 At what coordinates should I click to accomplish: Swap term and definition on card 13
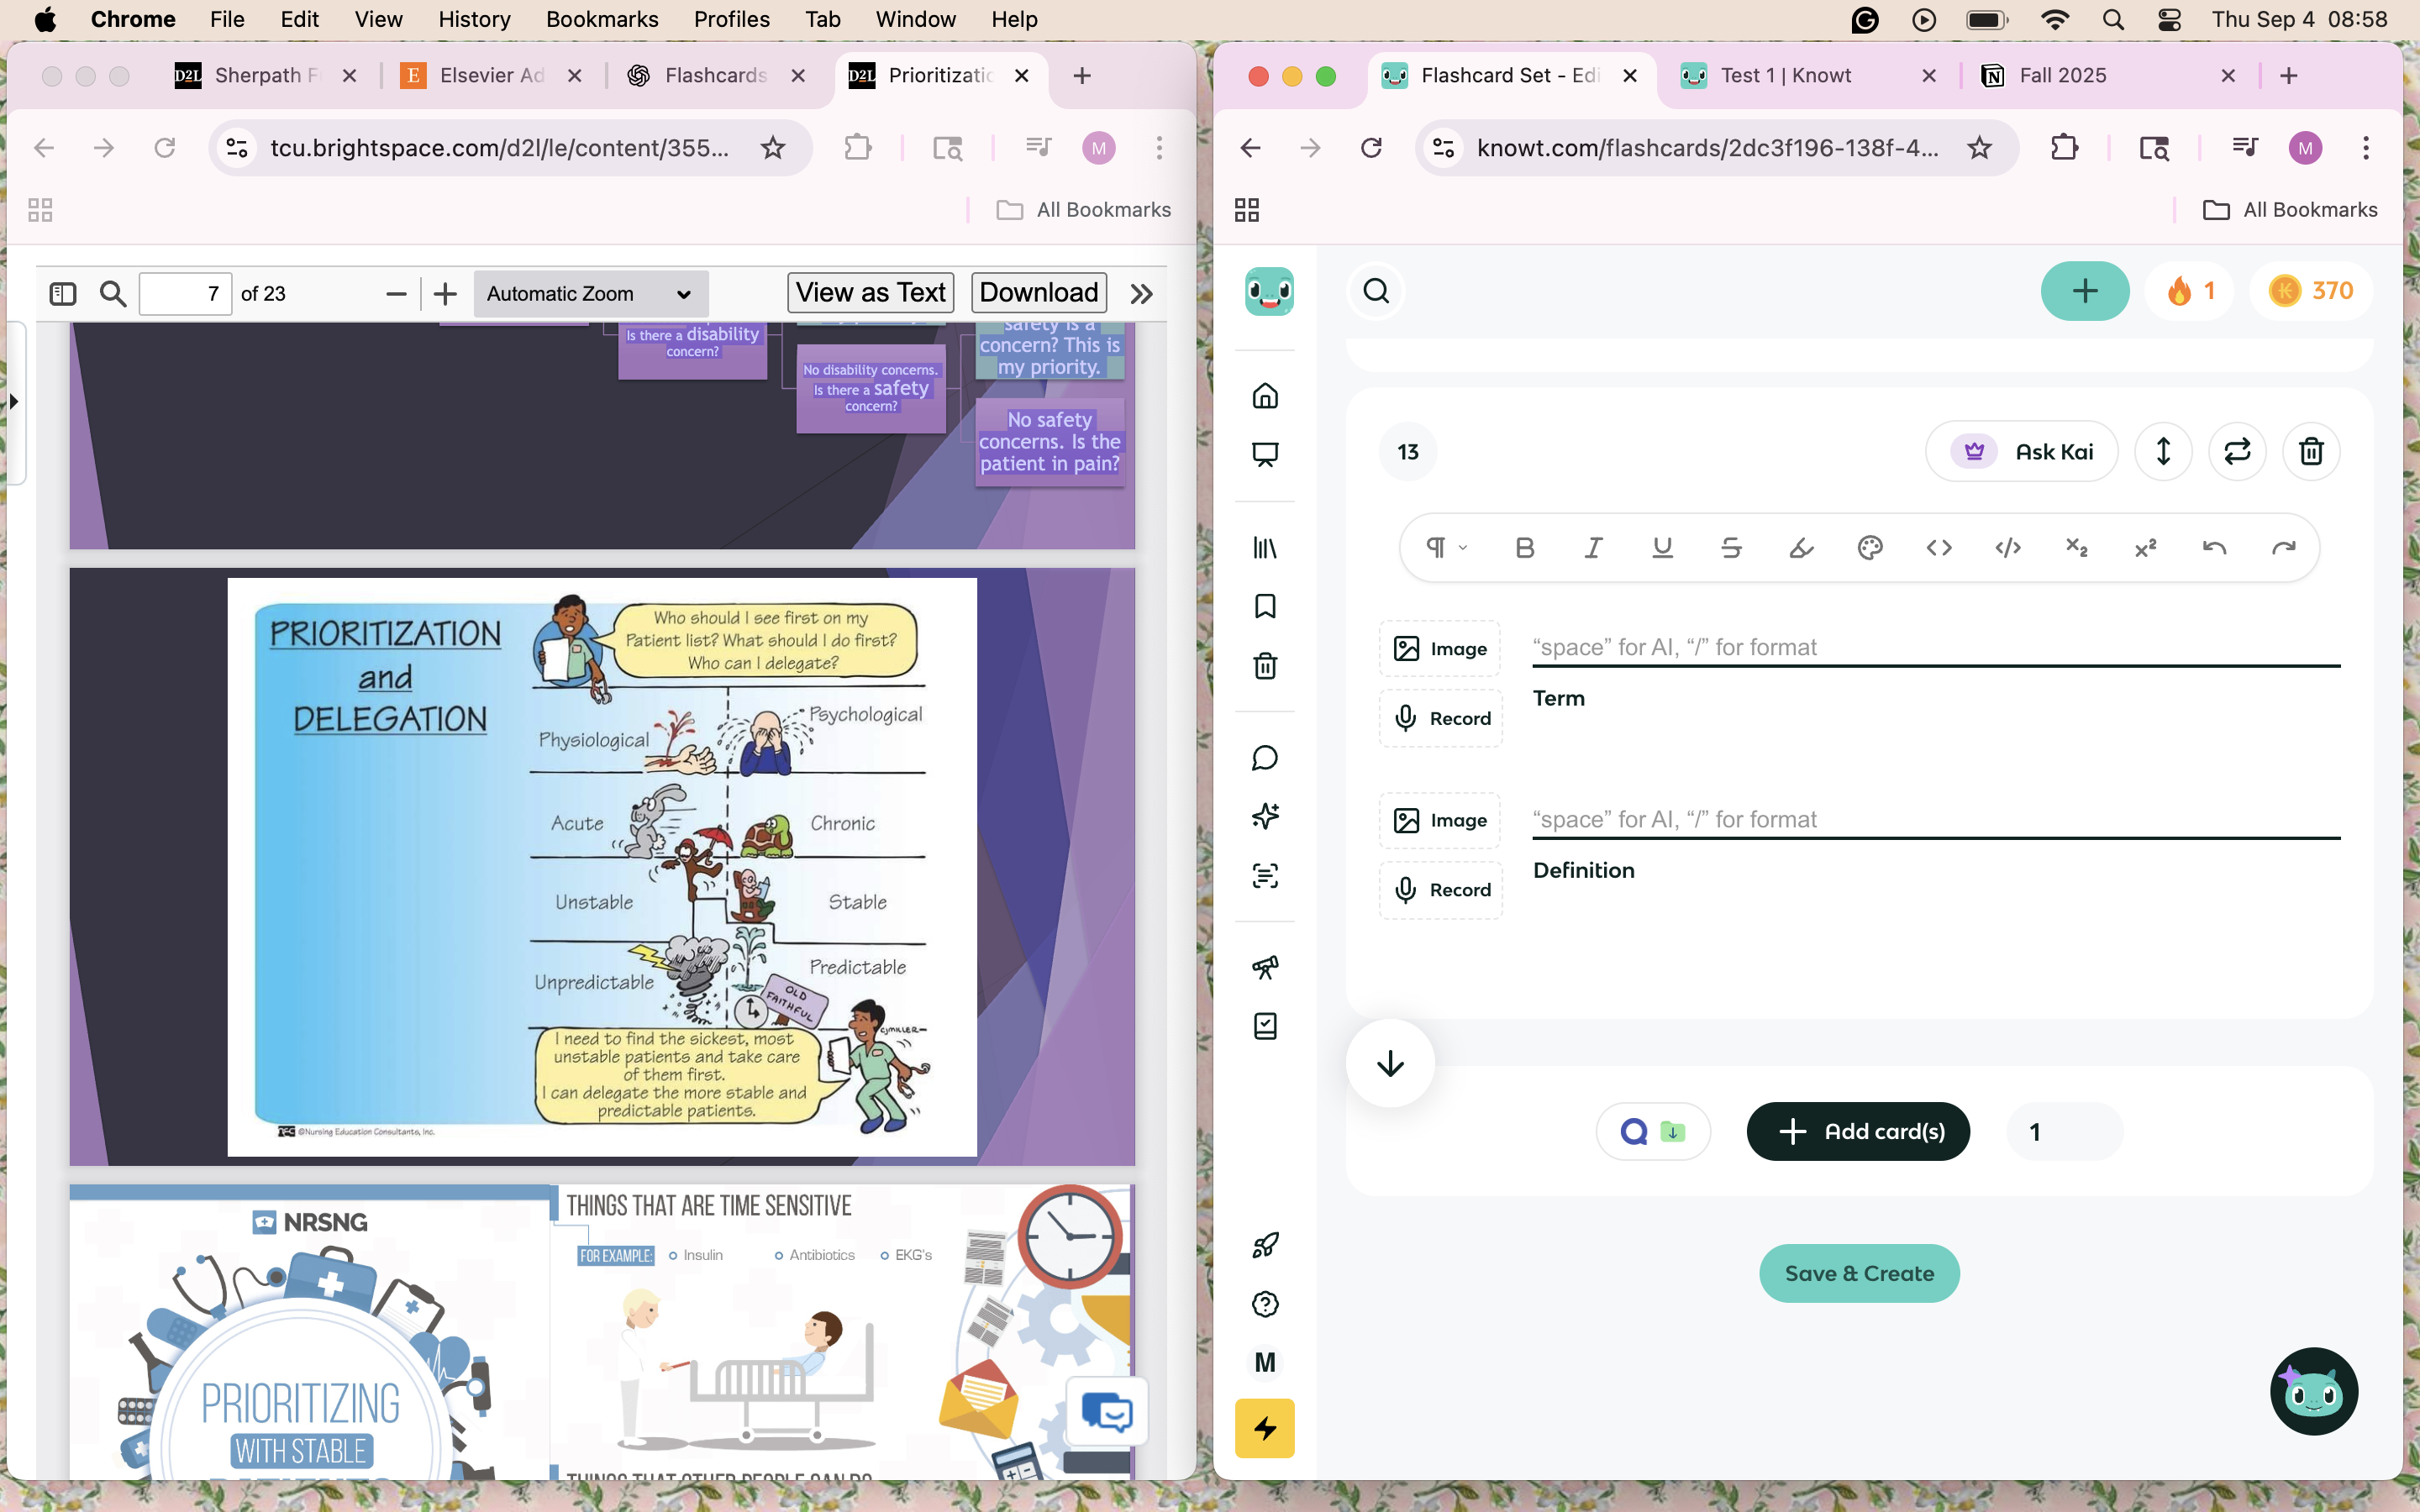(x=2236, y=452)
